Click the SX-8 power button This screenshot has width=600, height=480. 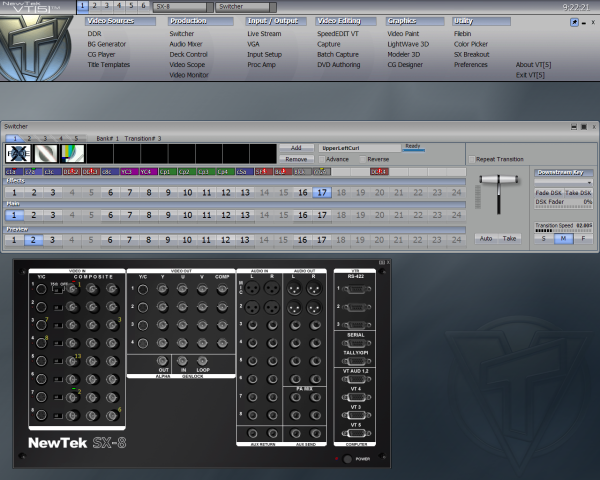pos(347,459)
